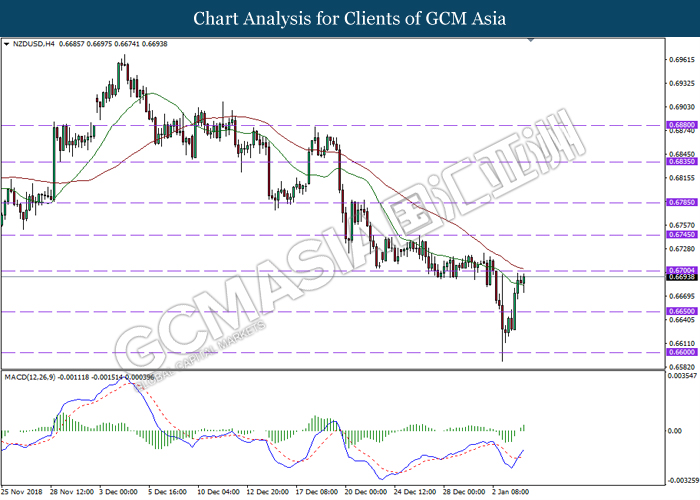Click the 0.66695 price axis value

682,296
